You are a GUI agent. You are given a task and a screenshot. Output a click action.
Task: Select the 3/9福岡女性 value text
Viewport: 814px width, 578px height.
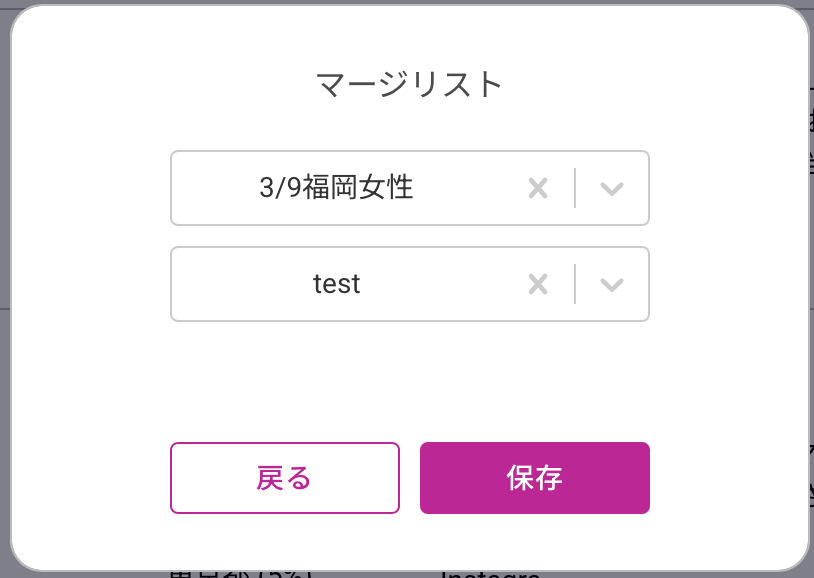[336, 188]
